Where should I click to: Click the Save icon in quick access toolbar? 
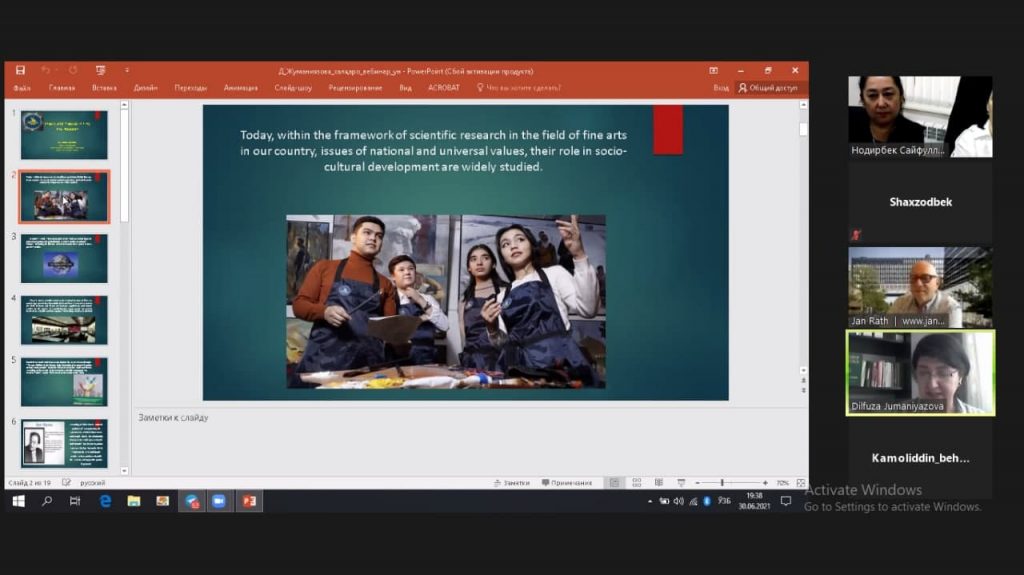click(x=19, y=71)
